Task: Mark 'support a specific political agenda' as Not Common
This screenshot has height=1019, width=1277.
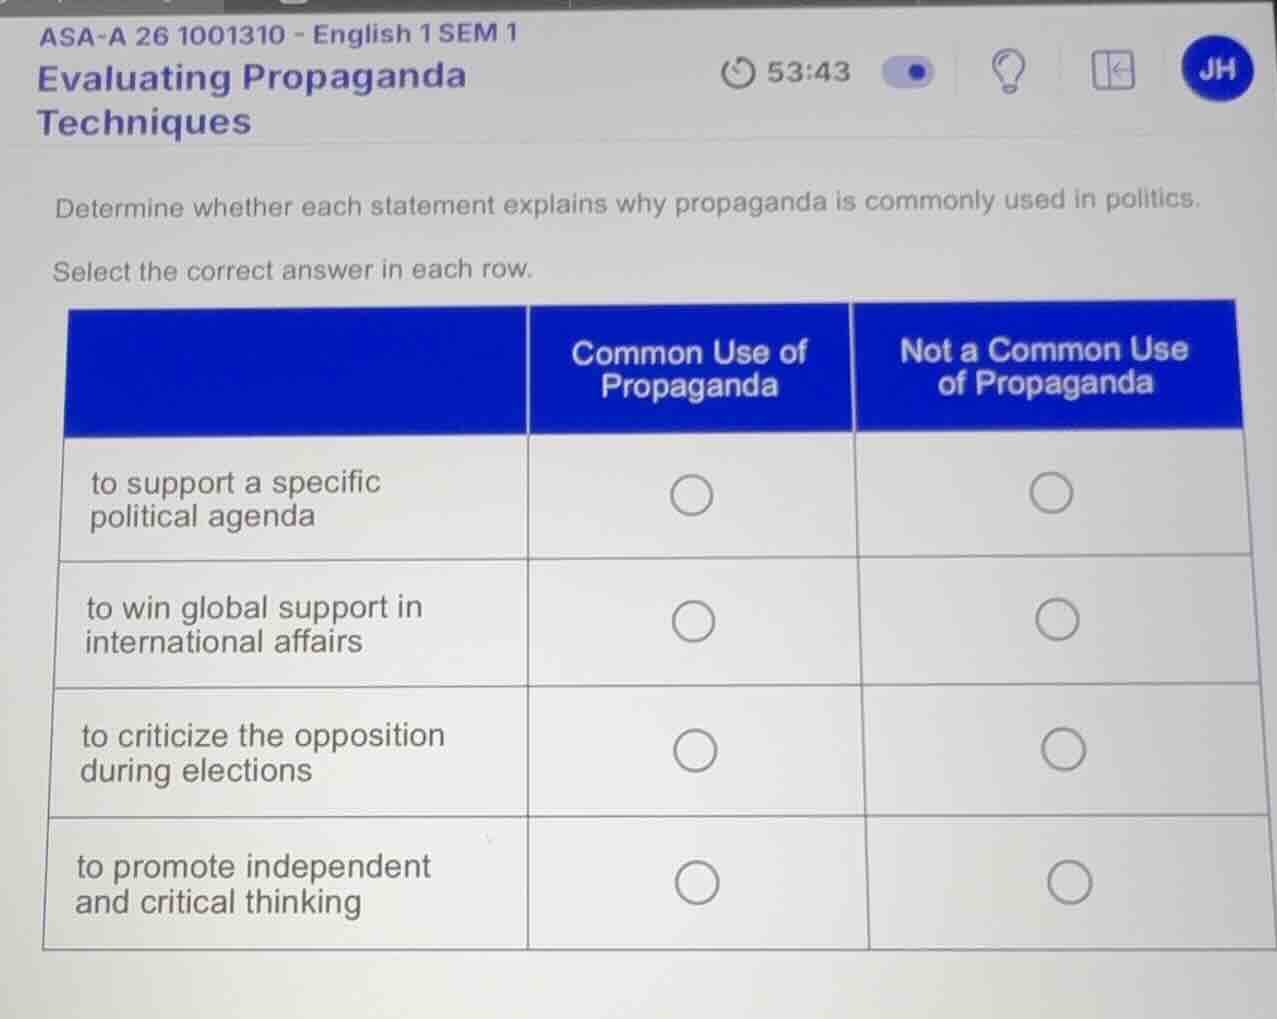Action: [x=1049, y=491]
